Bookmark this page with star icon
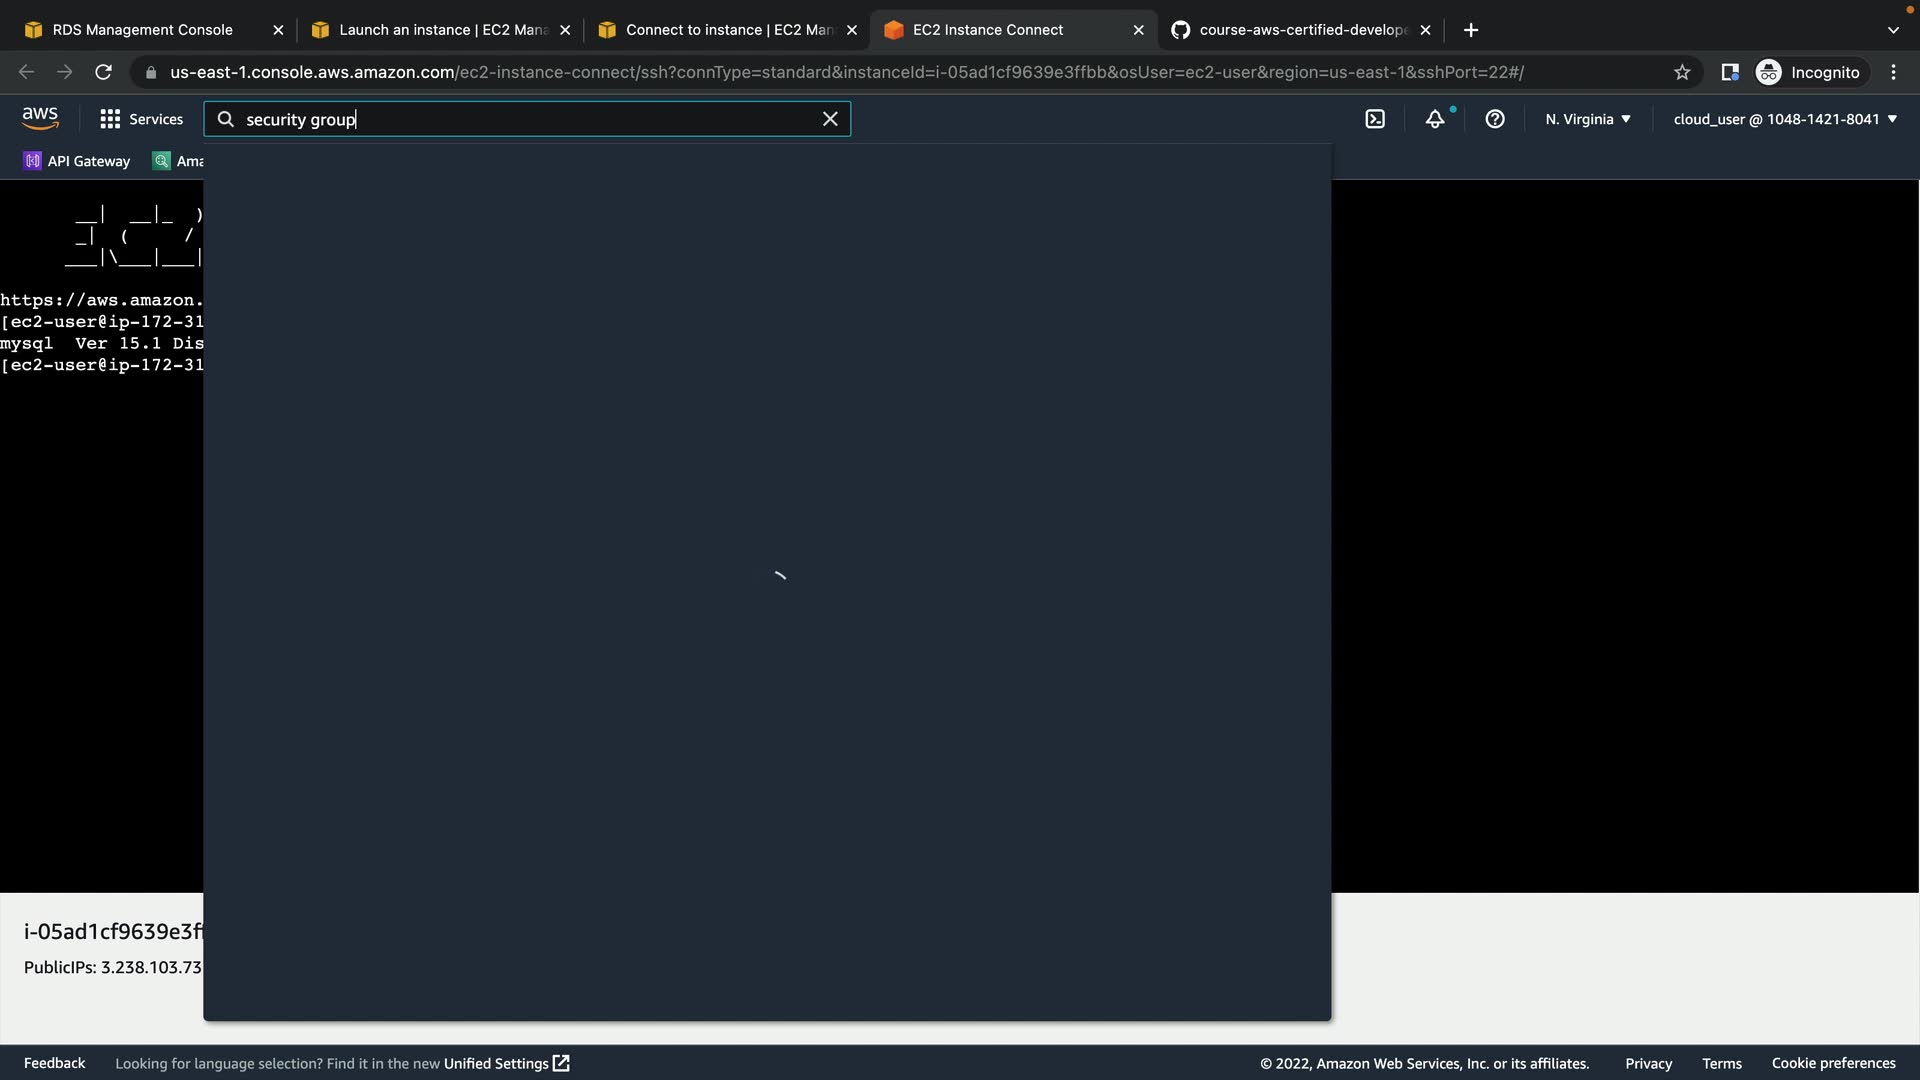1920x1080 pixels. (x=1682, y=72)
